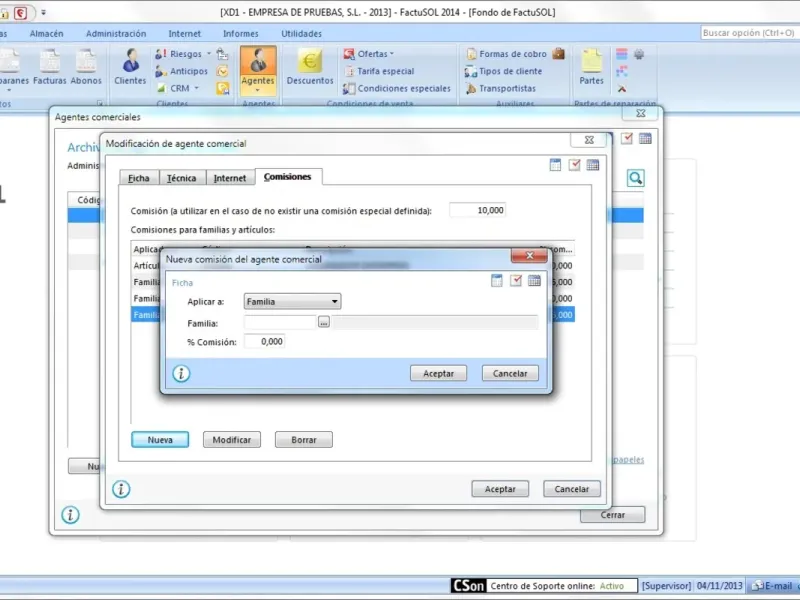
Task: Click the magnifier search icon in Agentes comerciales
Action: tap(635, 178)
